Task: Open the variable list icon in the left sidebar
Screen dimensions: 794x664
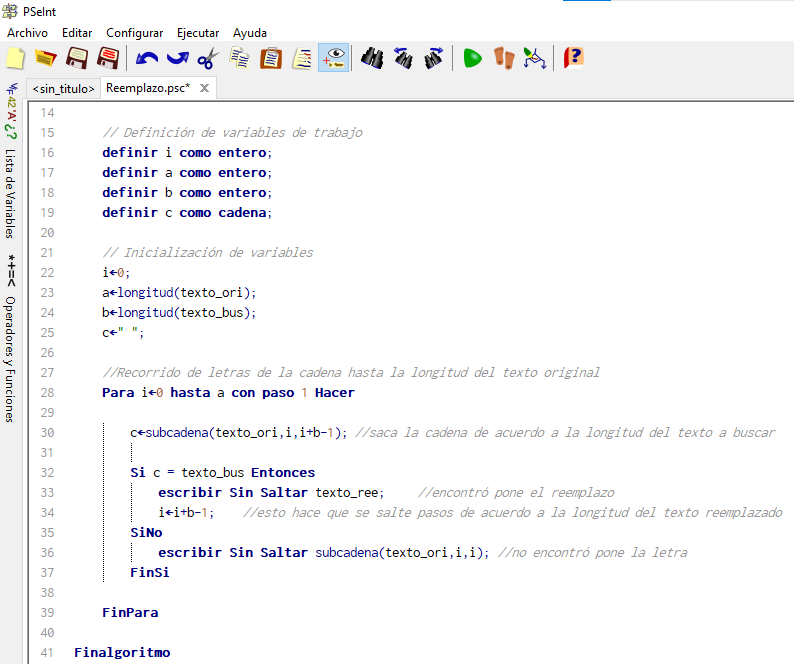Action: point(11,110)
